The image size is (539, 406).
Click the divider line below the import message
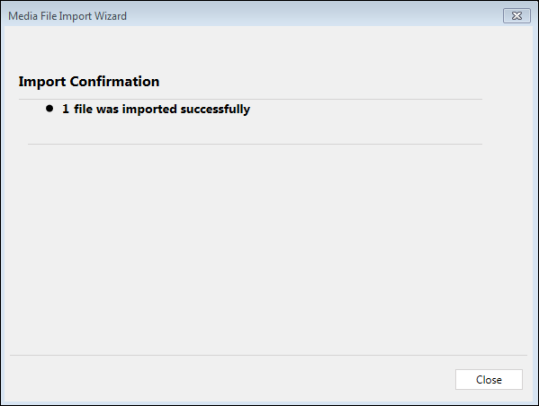[255, 144]
